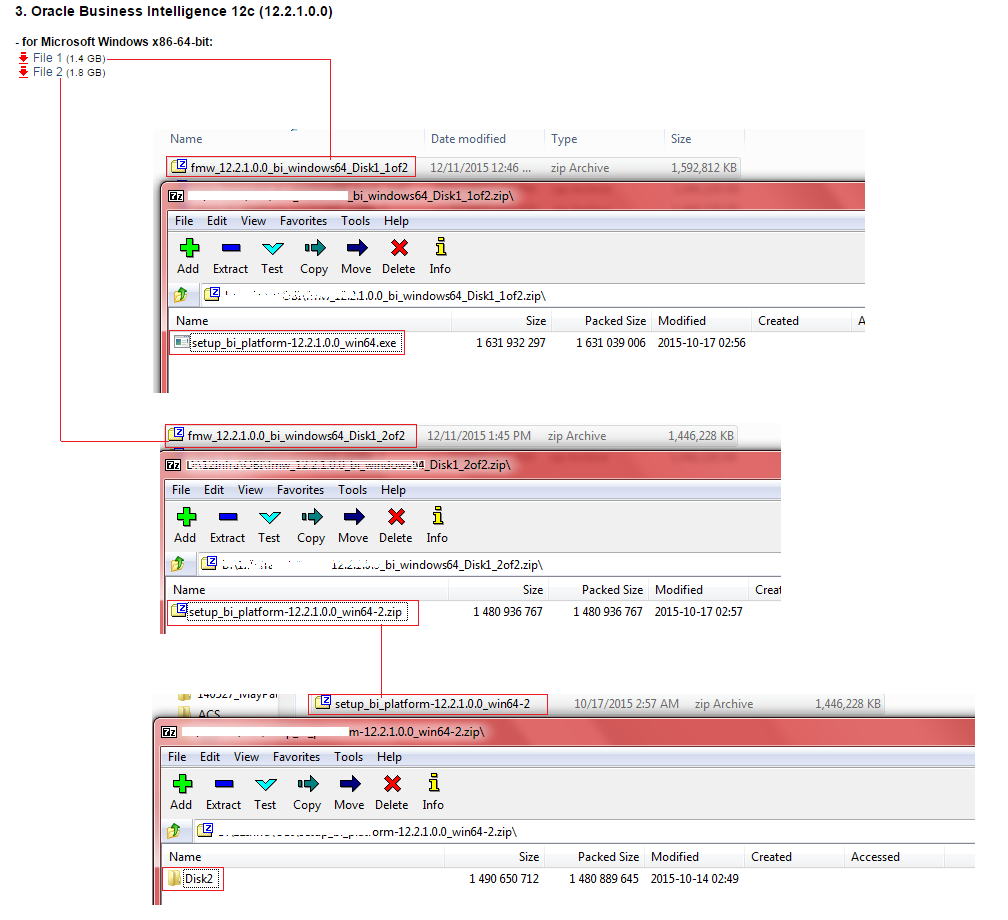Open Edit menu in Disk1_1of2 window
This screenshot has height=920, width=1008.
217,221
